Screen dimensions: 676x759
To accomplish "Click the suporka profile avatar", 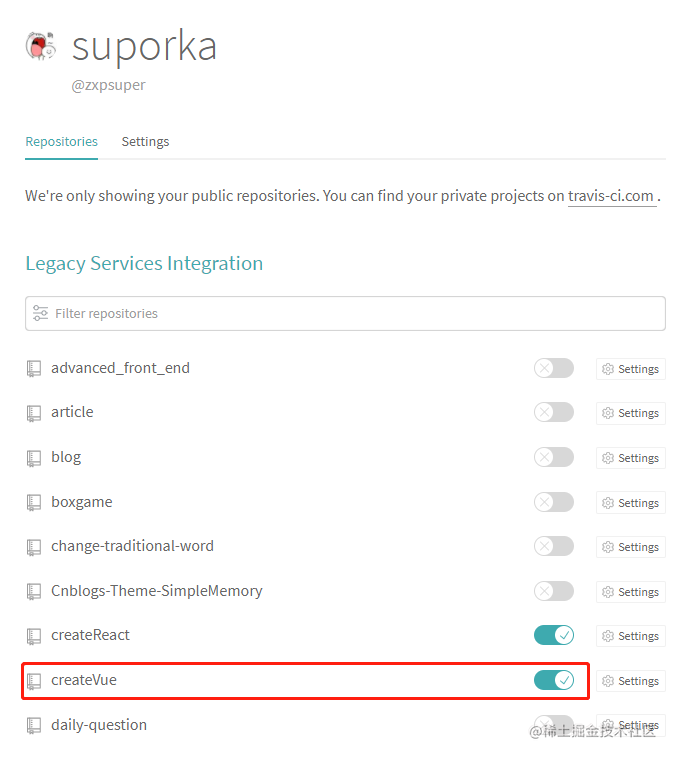I will tap(41, 46).
